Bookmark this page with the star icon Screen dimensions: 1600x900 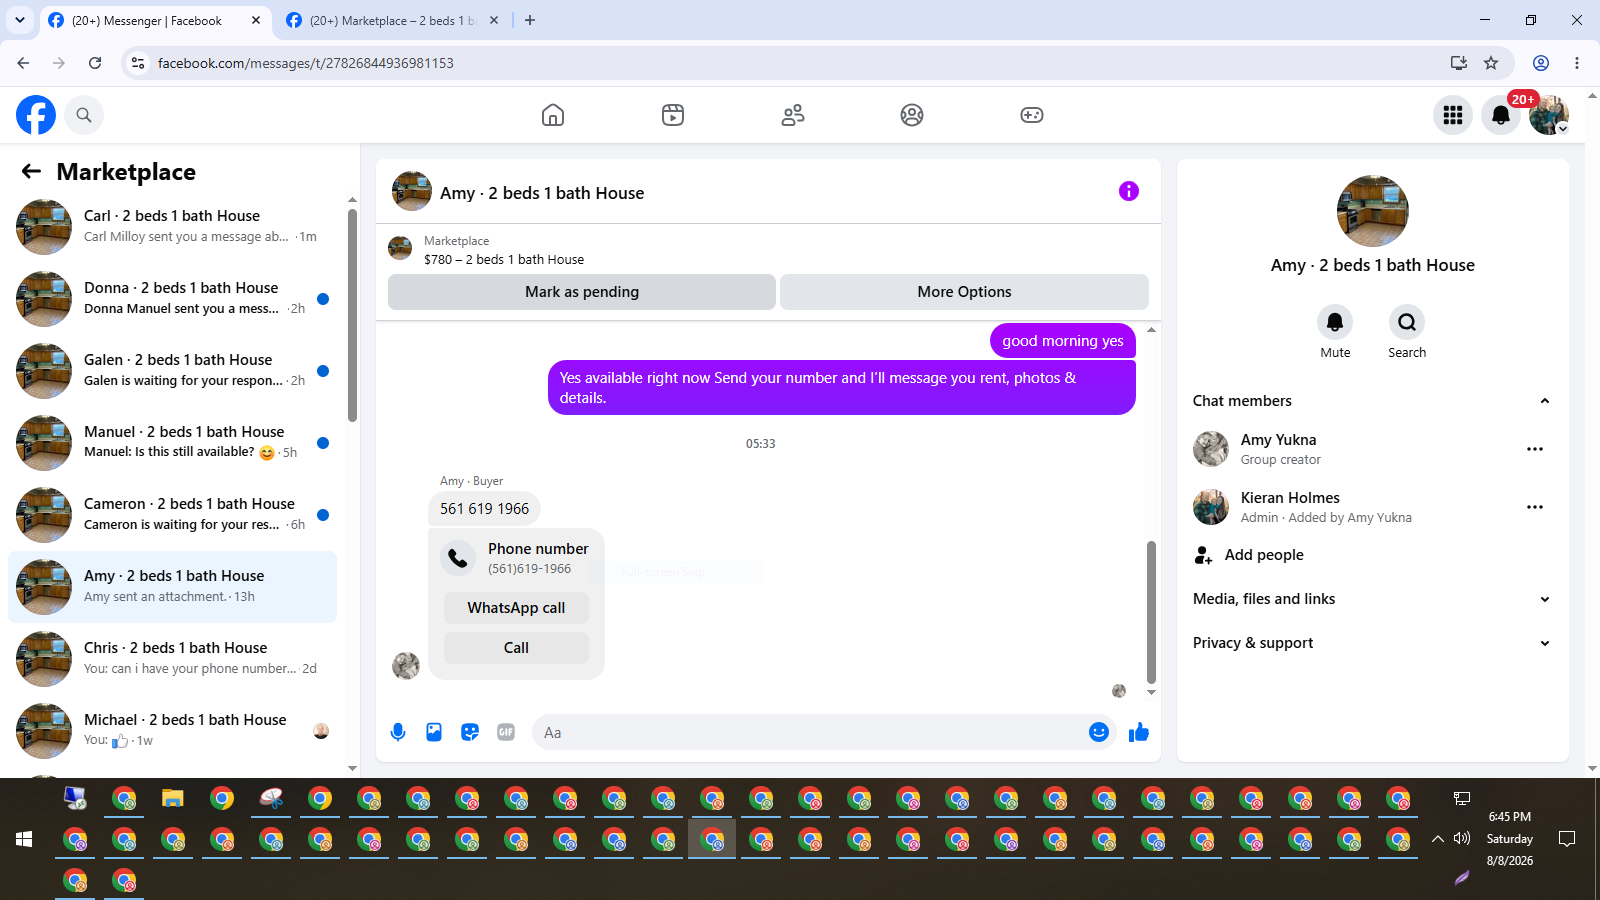[1491, 63]
